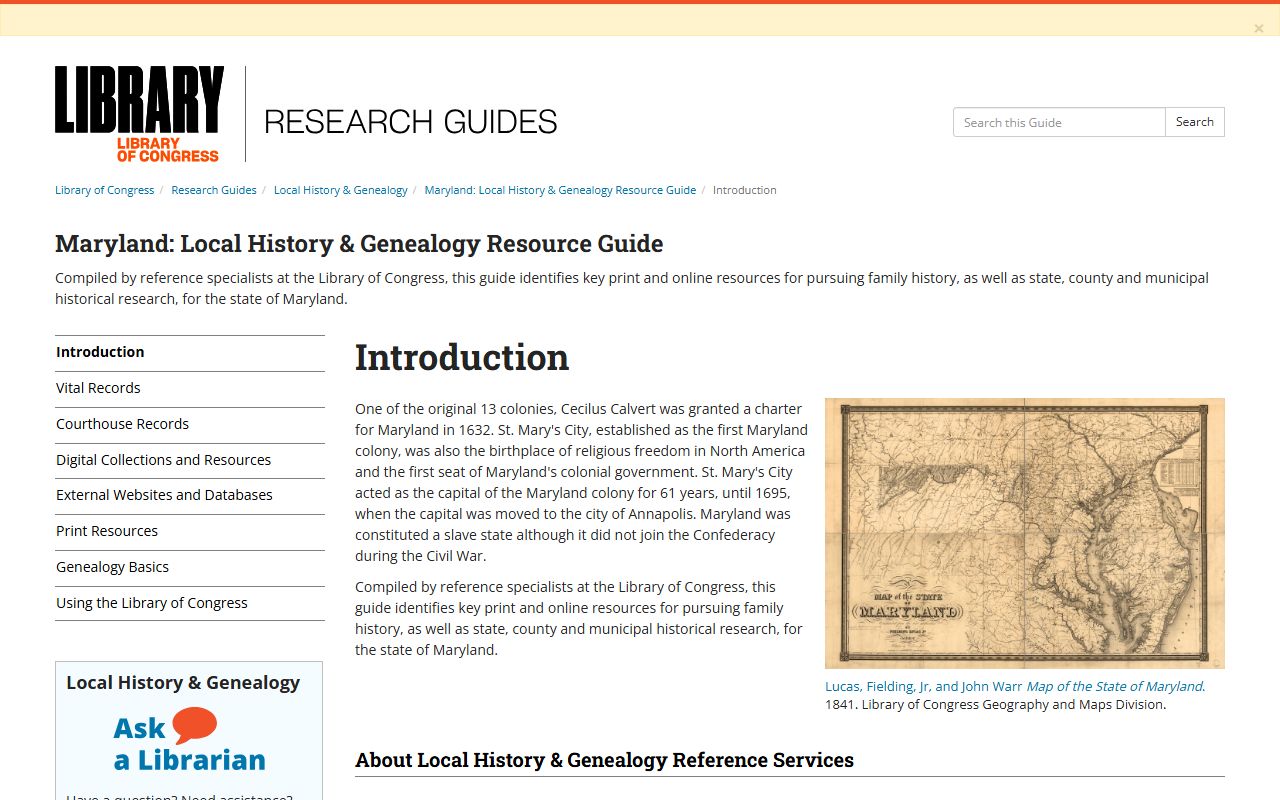
Task: Click the Search button
Action: tap(1195, 122)
